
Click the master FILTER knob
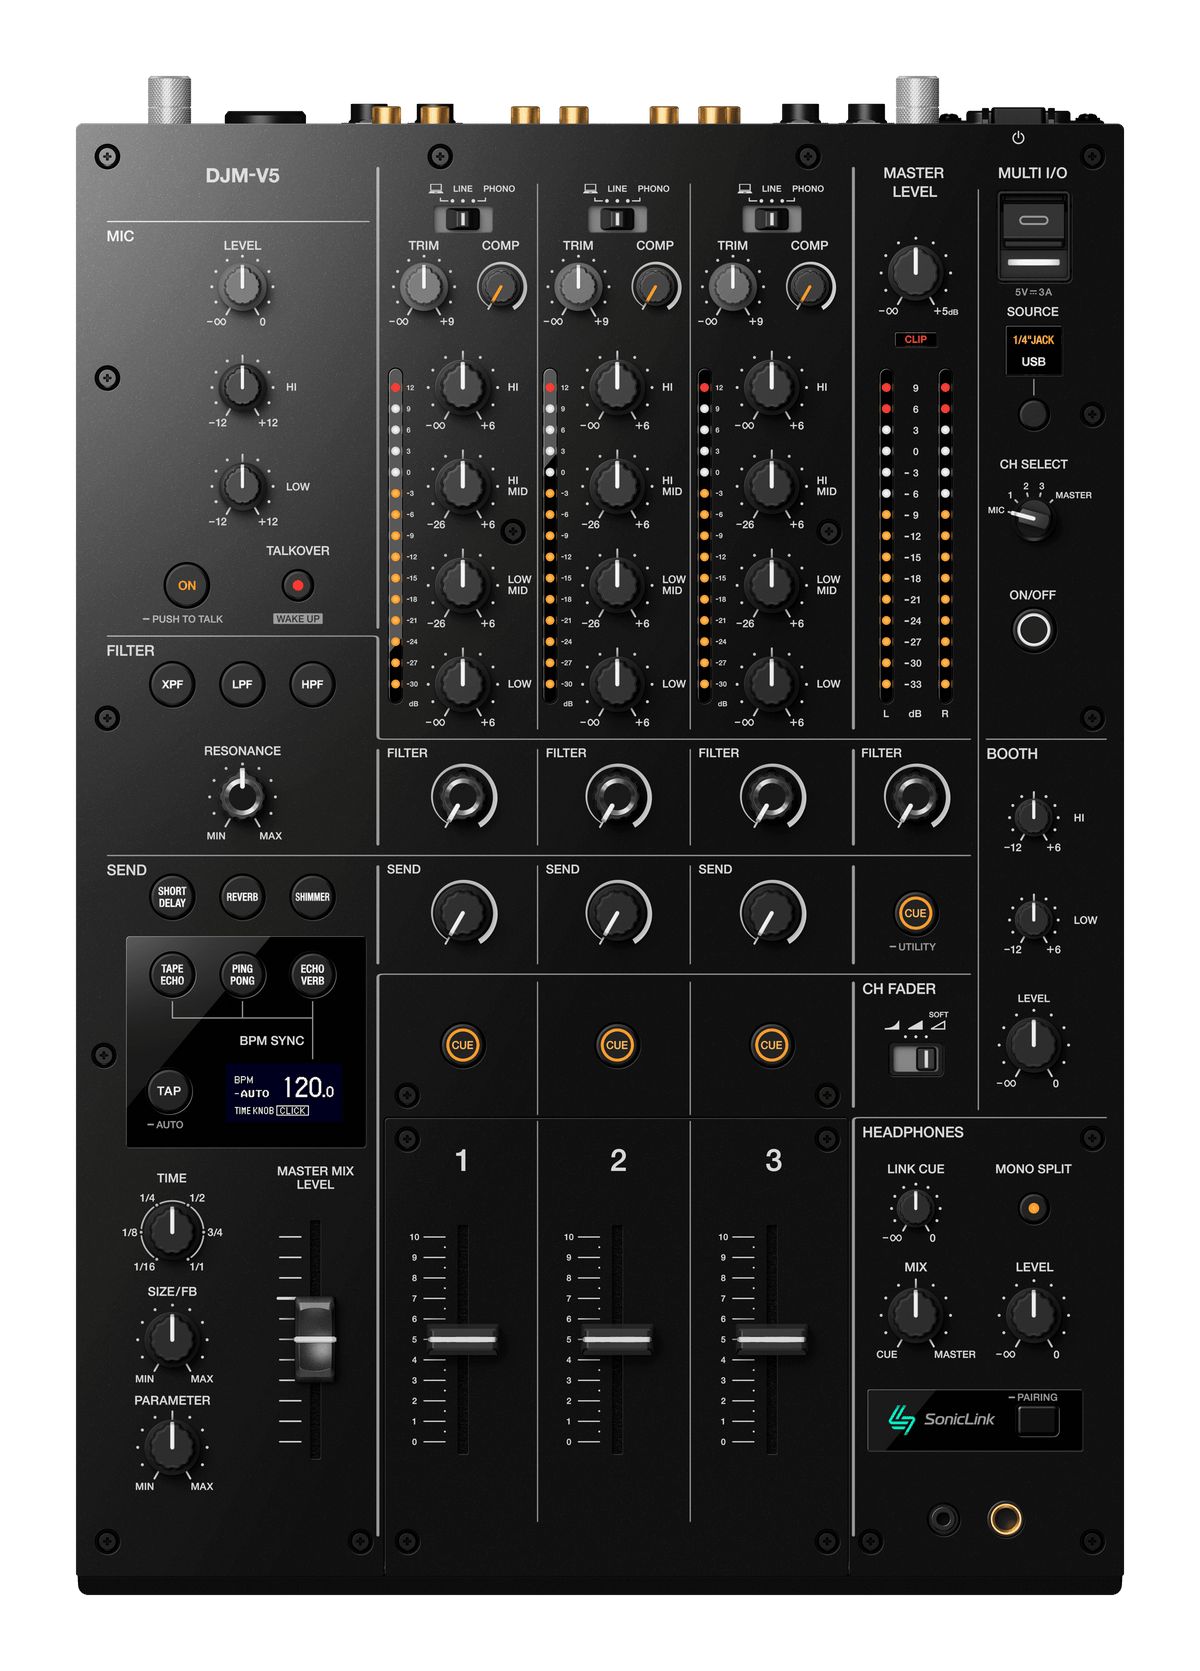917,797
